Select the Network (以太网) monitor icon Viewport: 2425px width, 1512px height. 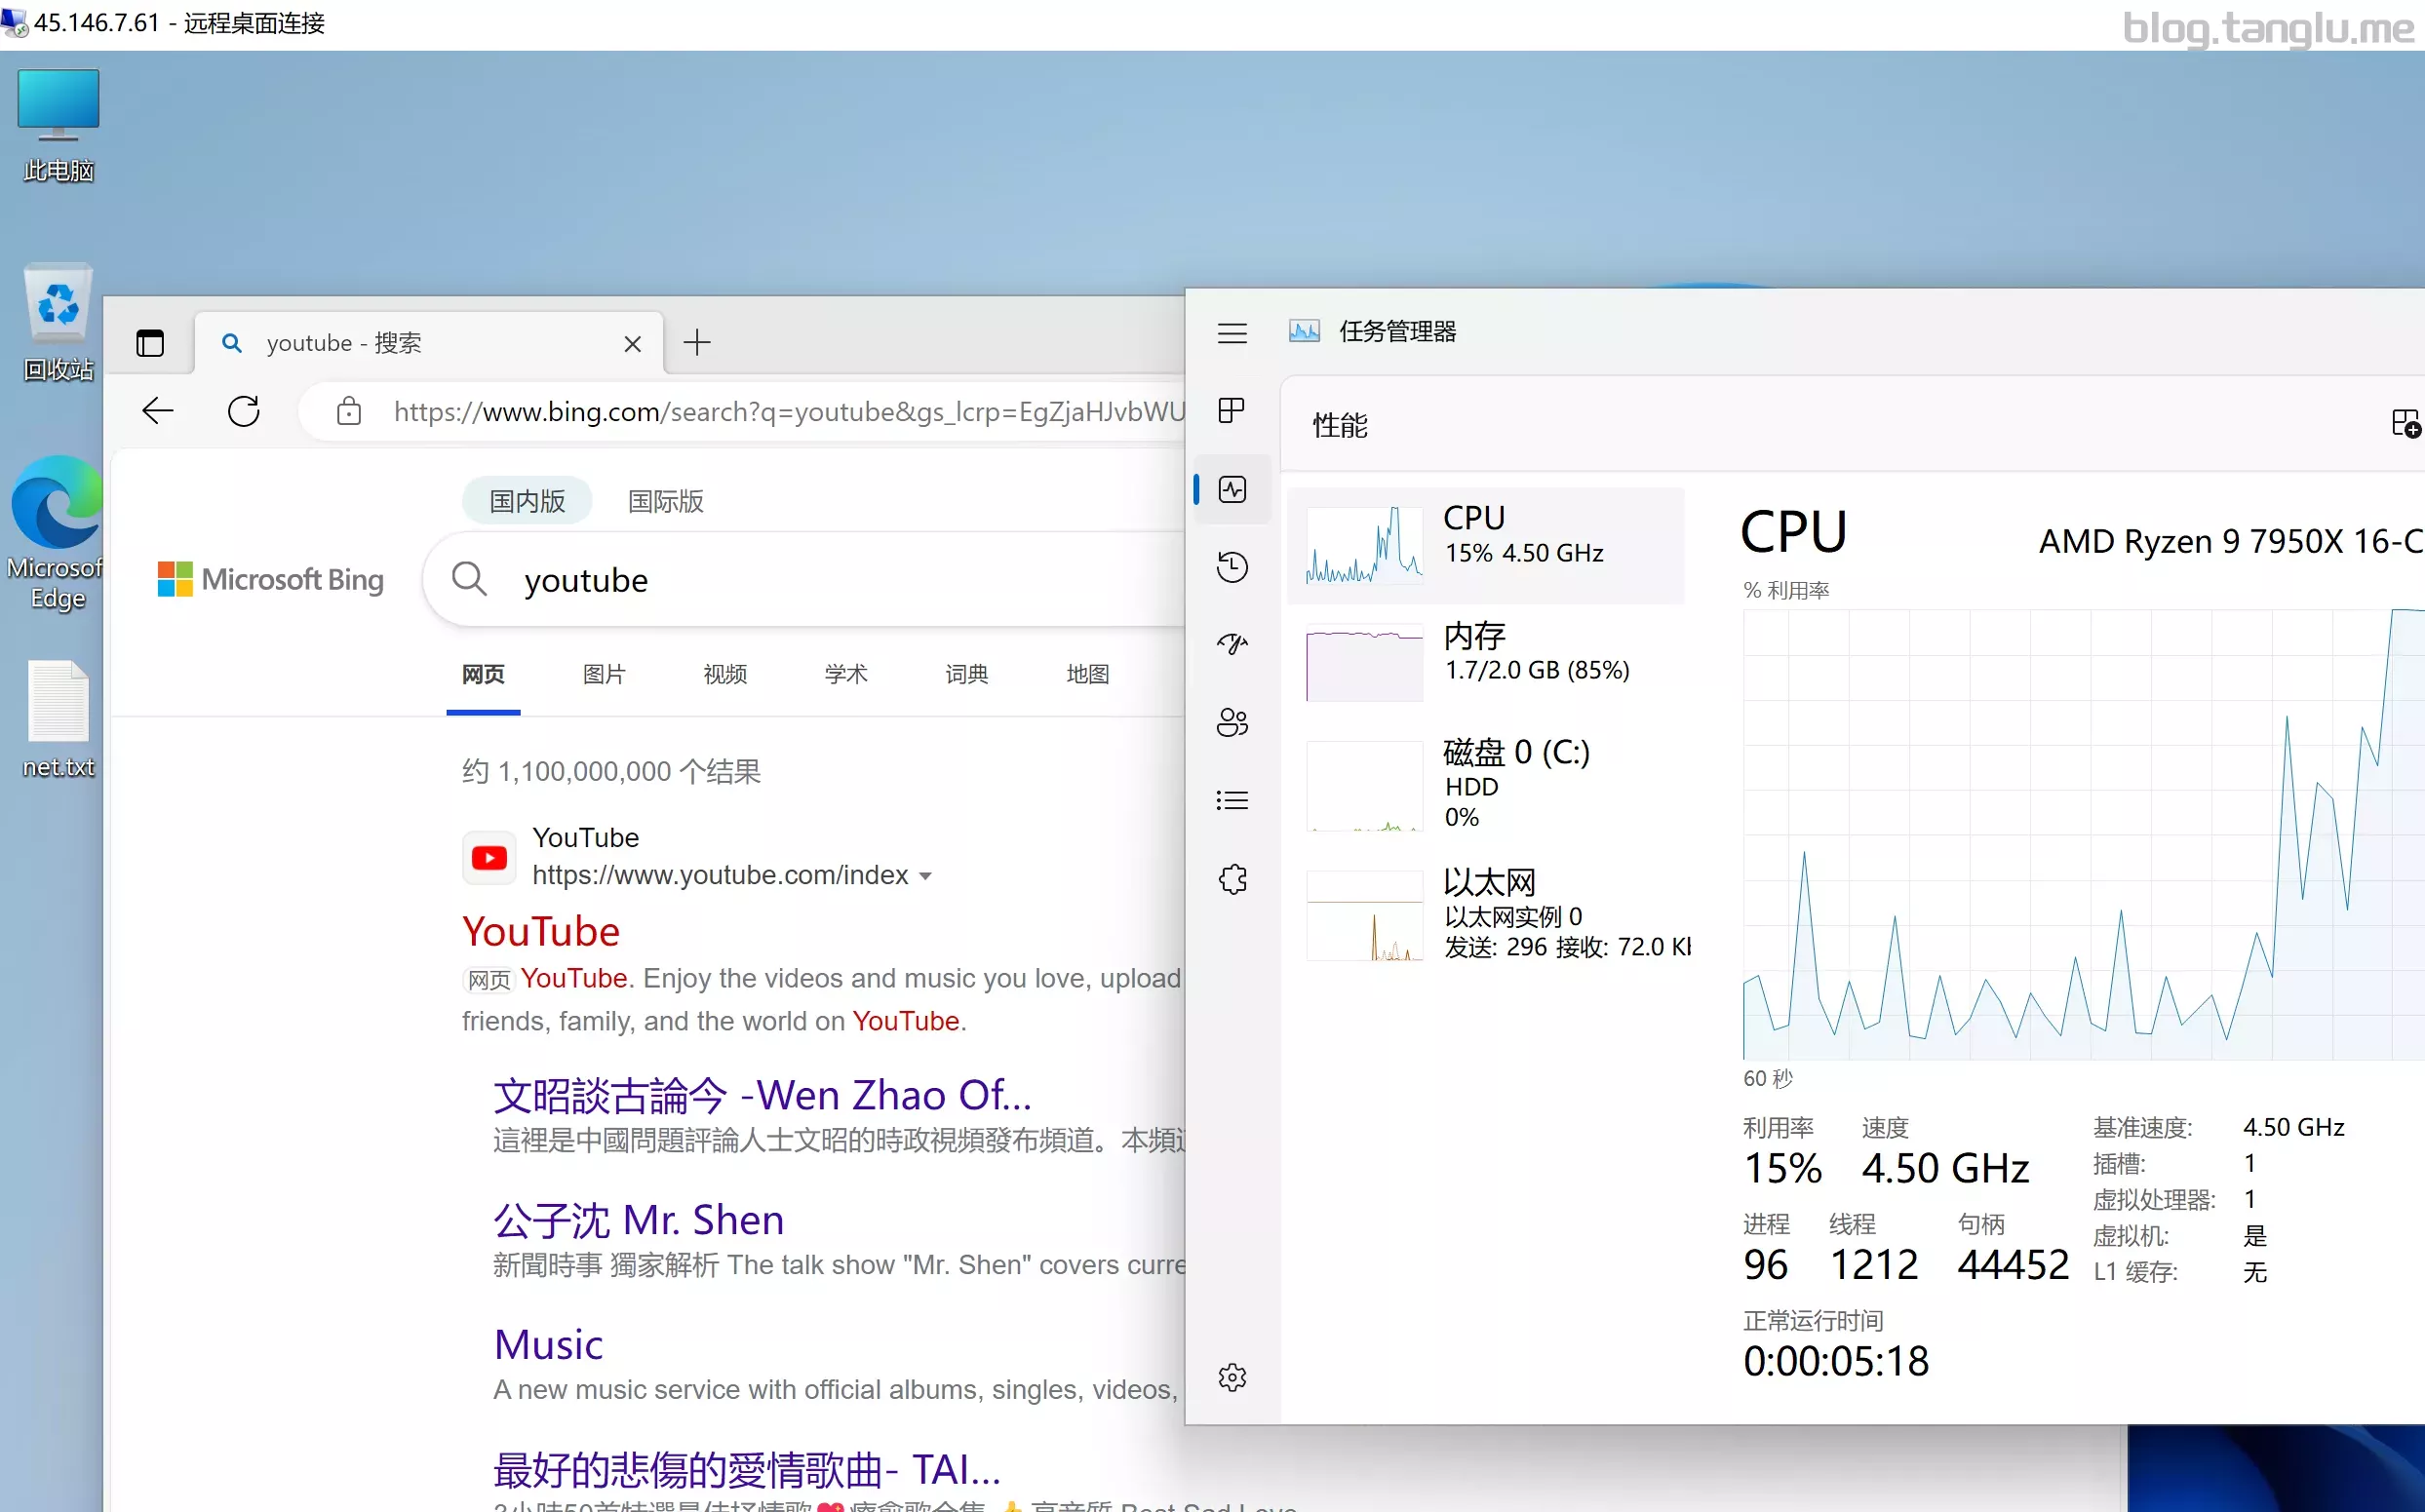pos(1364,911)
